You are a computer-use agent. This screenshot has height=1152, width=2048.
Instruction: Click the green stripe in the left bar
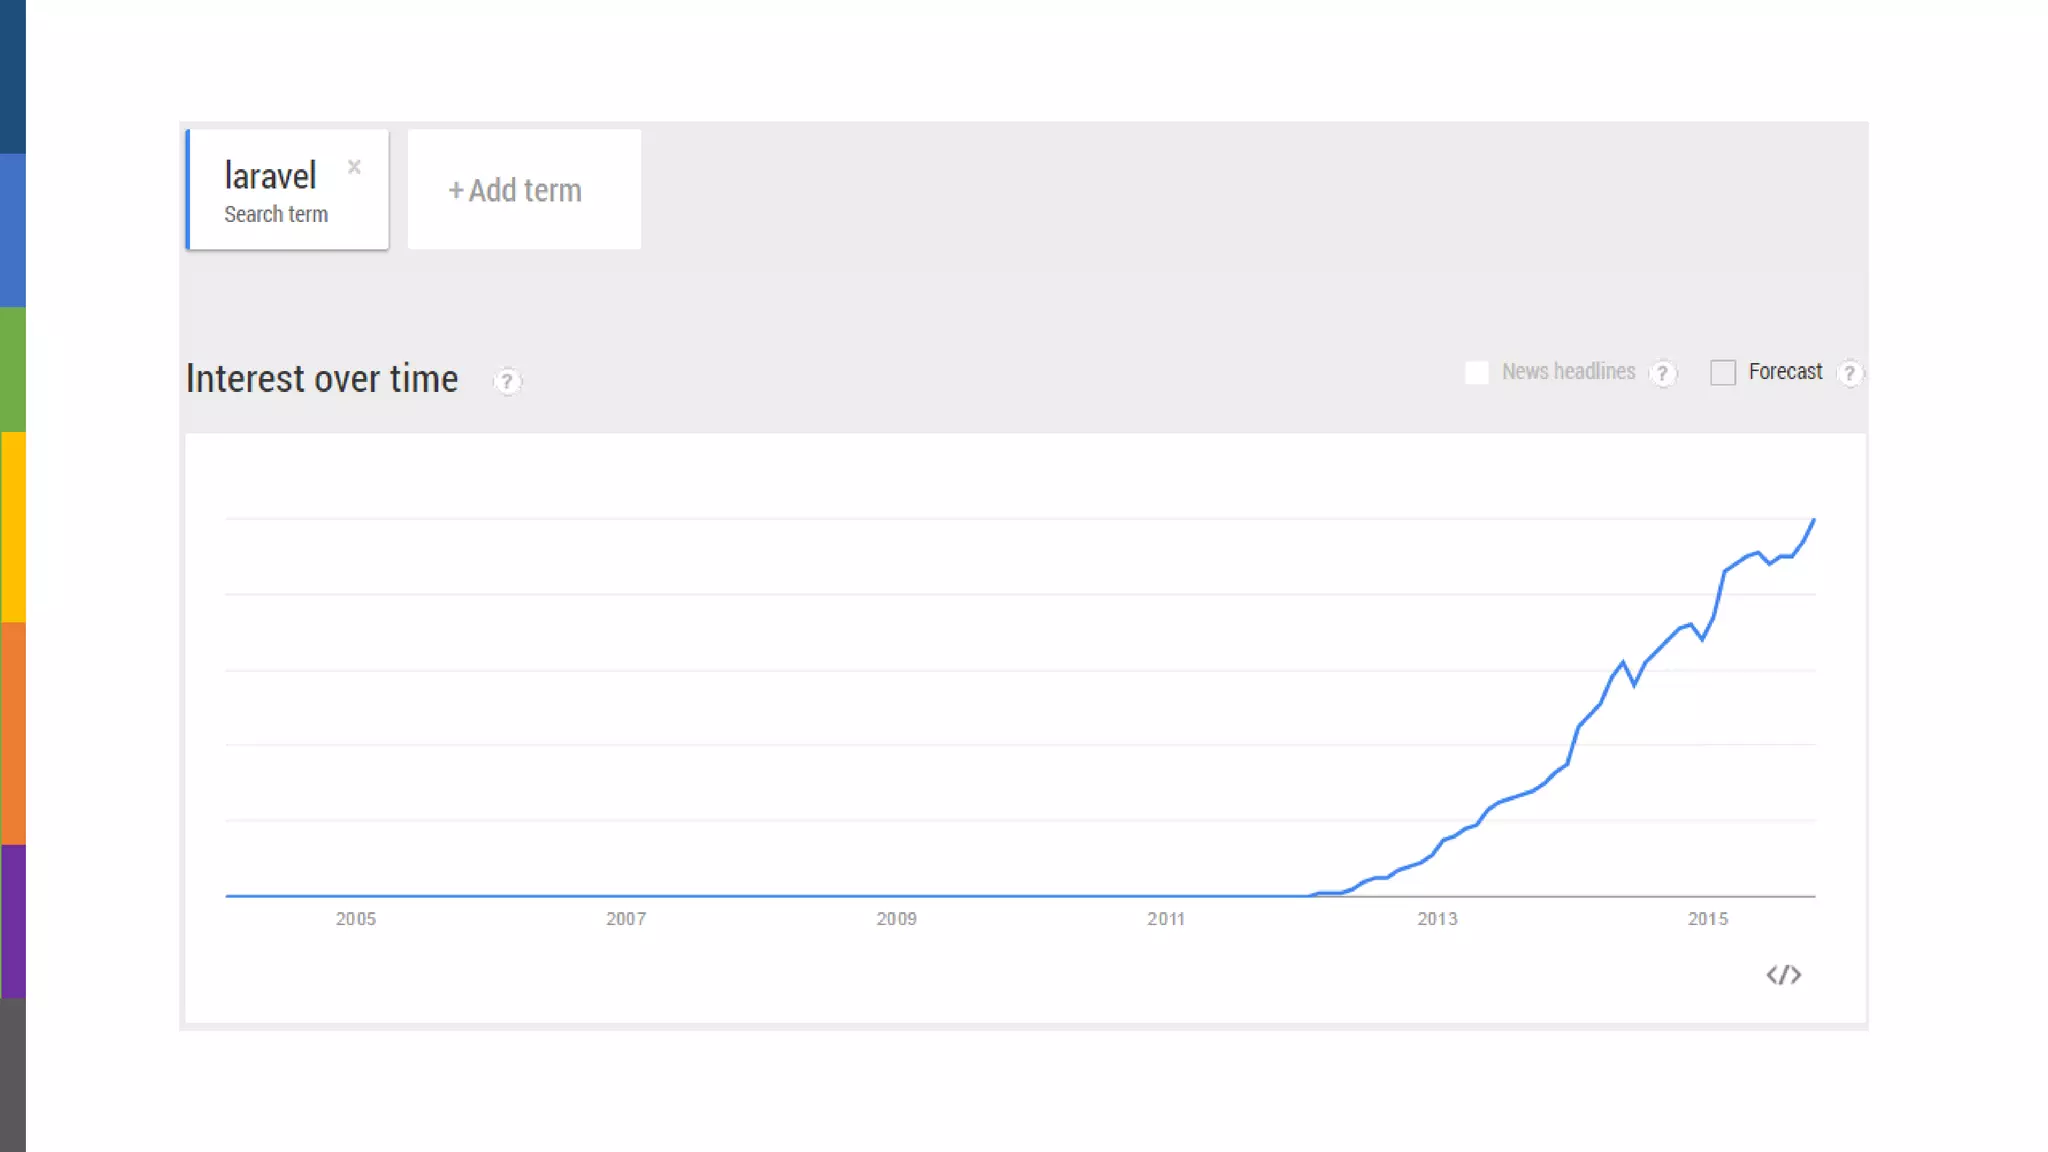pyautogui.click(x=12, y=369)
